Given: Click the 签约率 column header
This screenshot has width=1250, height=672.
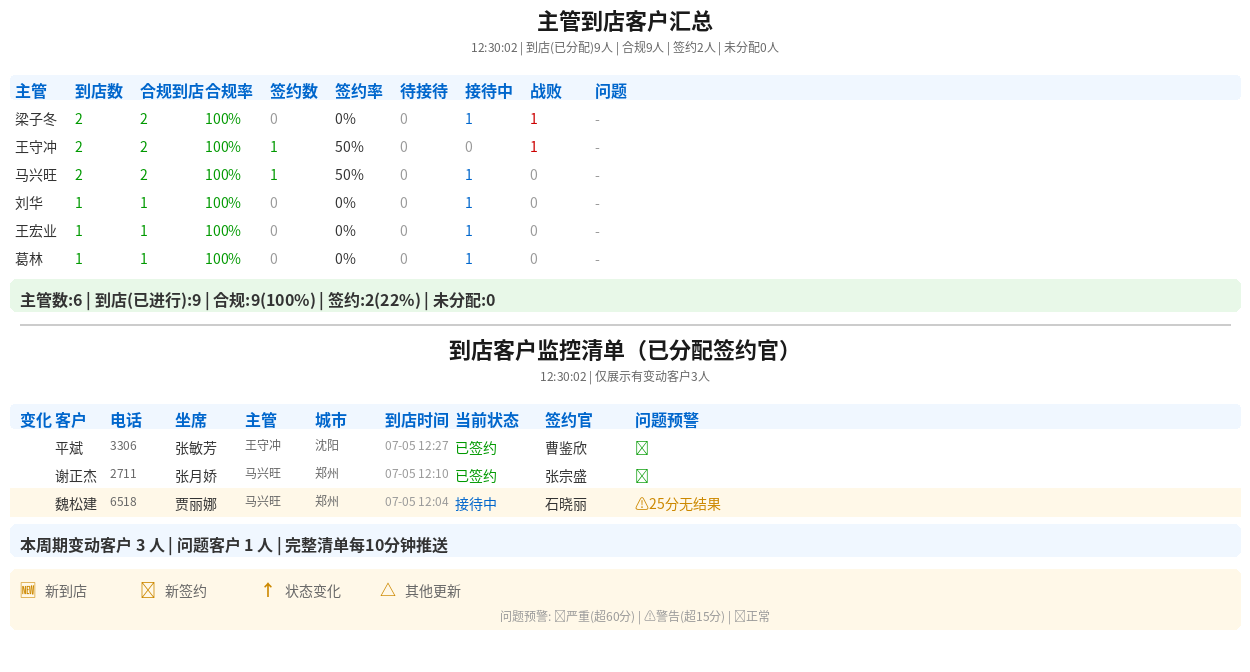Looking at the screenshot, I should (x=359, y=91).
